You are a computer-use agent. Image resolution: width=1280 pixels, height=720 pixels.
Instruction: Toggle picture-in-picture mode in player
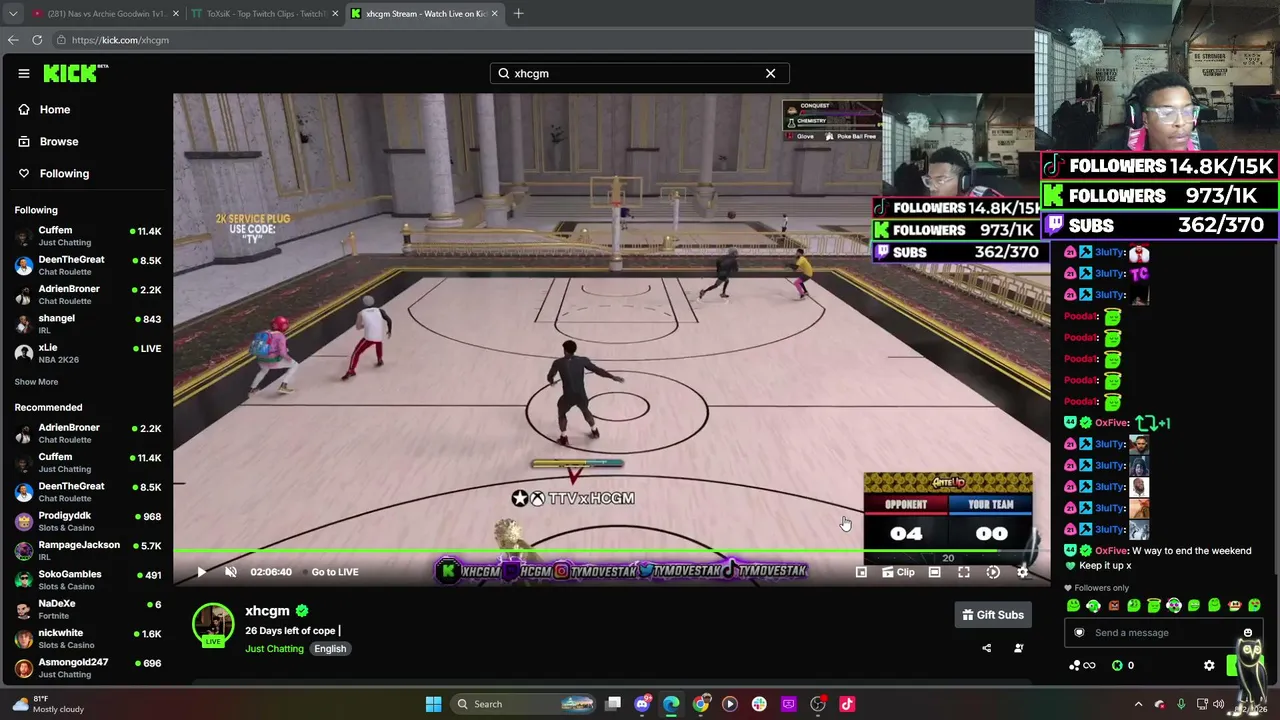point(861,572)
